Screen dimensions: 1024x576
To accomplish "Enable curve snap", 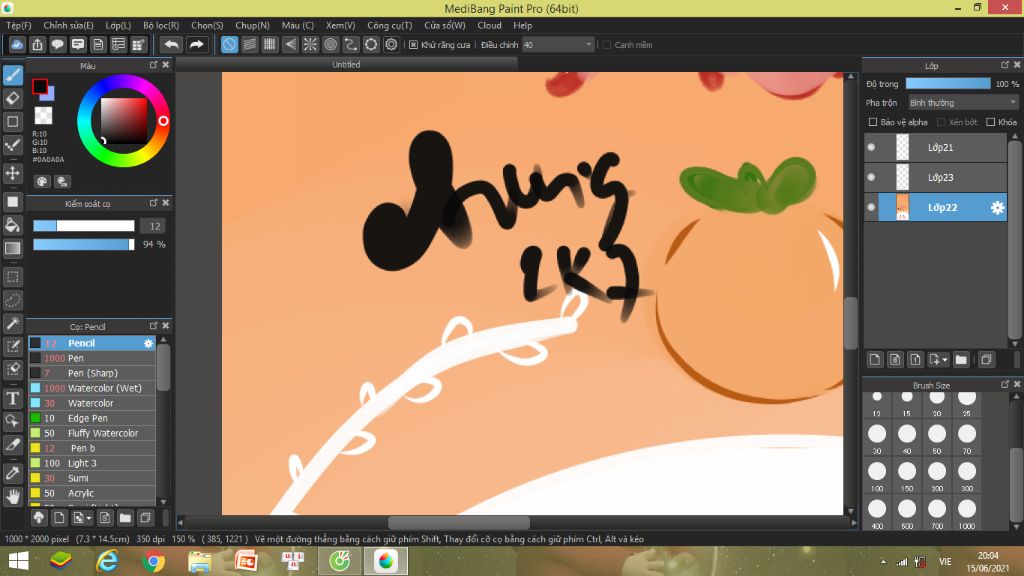I will 351,44.
